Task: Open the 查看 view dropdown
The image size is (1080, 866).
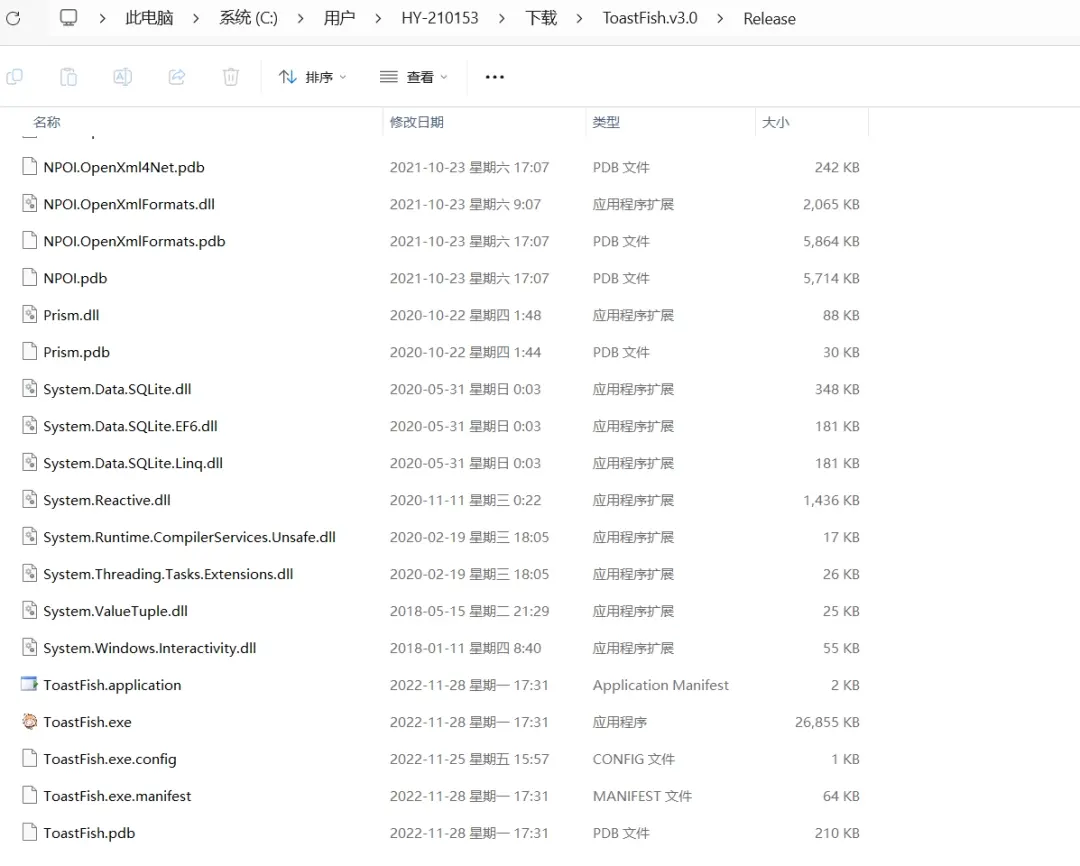Action: tap(414, 77)
